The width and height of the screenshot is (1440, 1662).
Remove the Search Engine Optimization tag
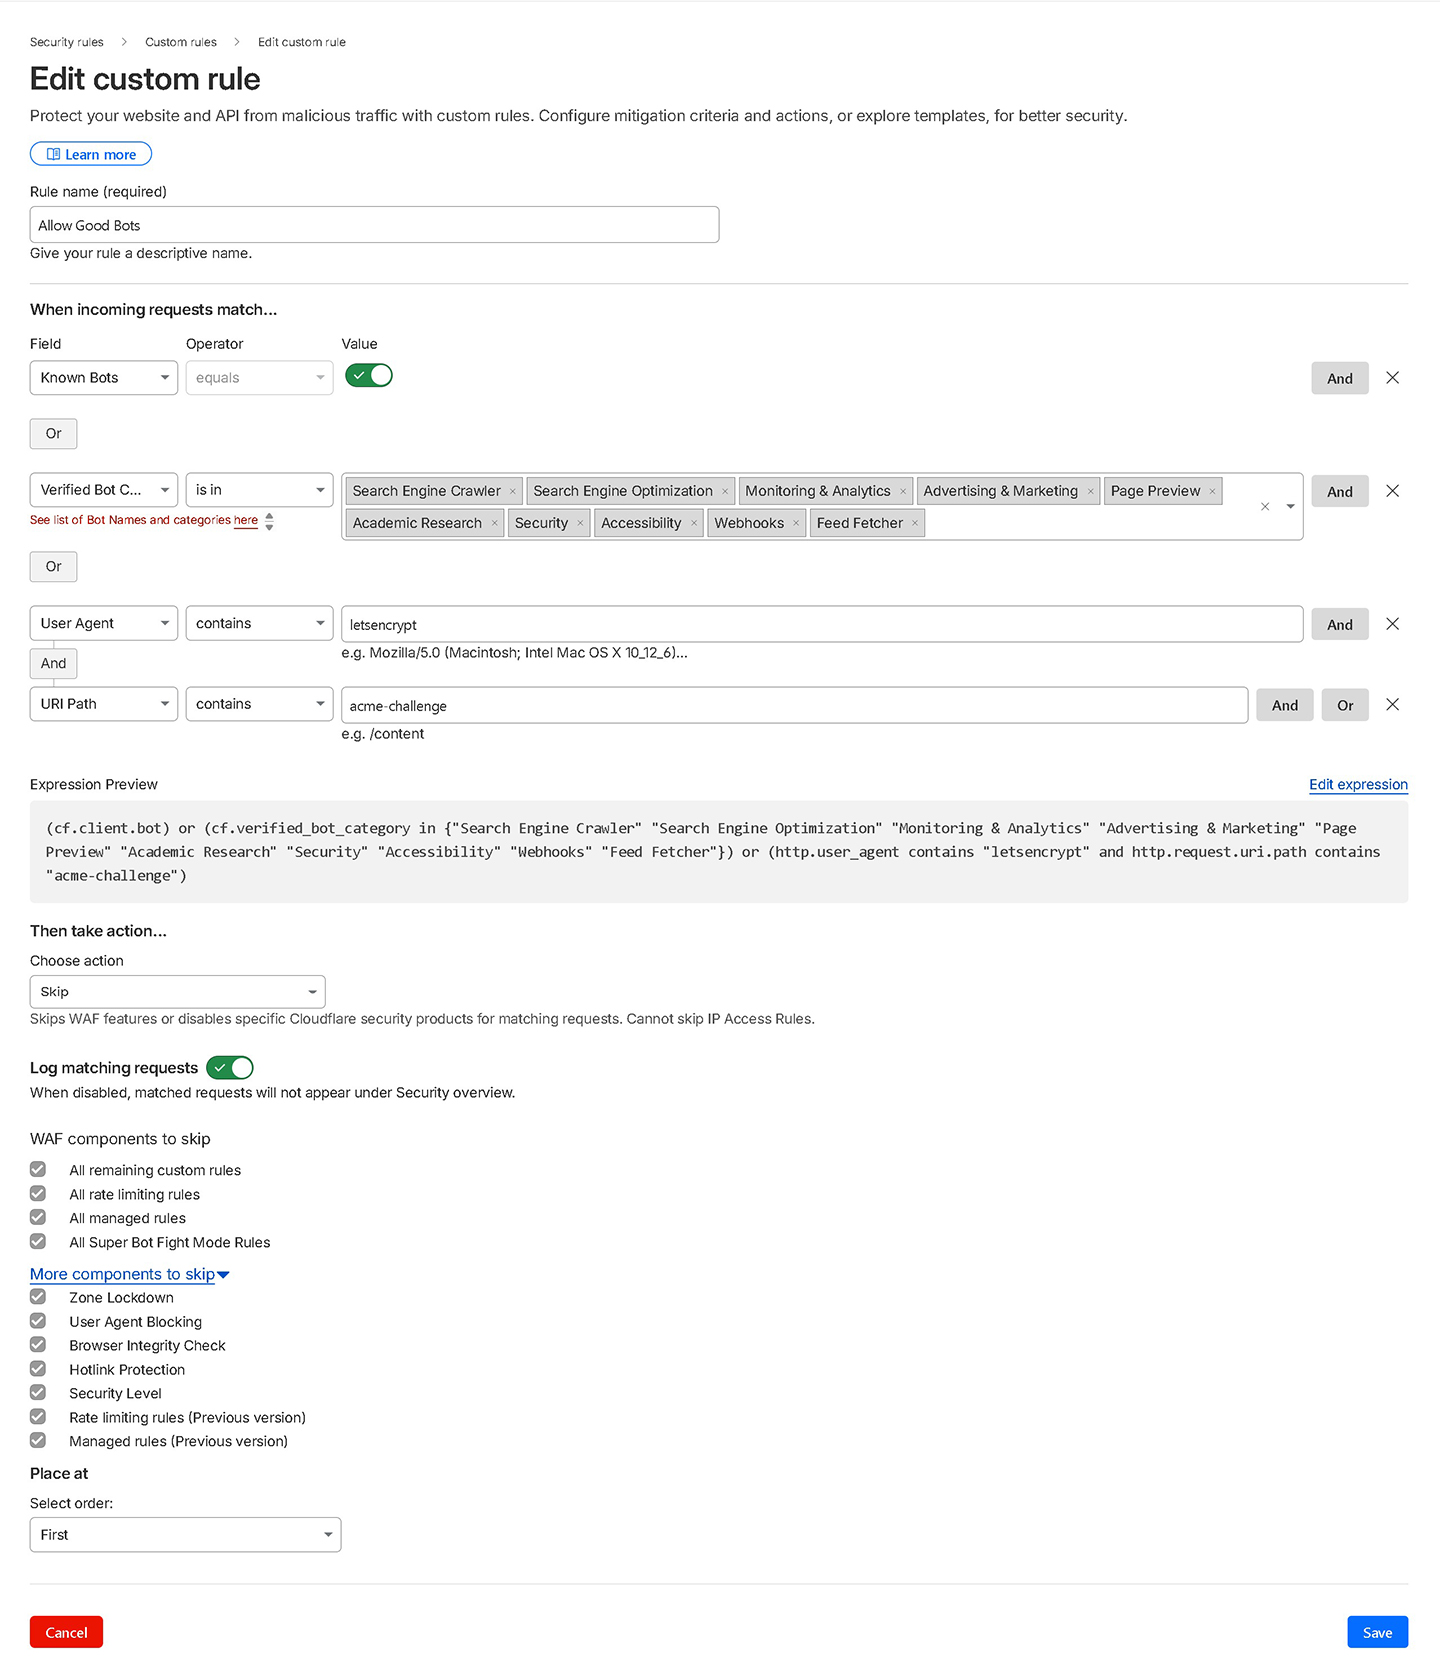pos(725,491)
